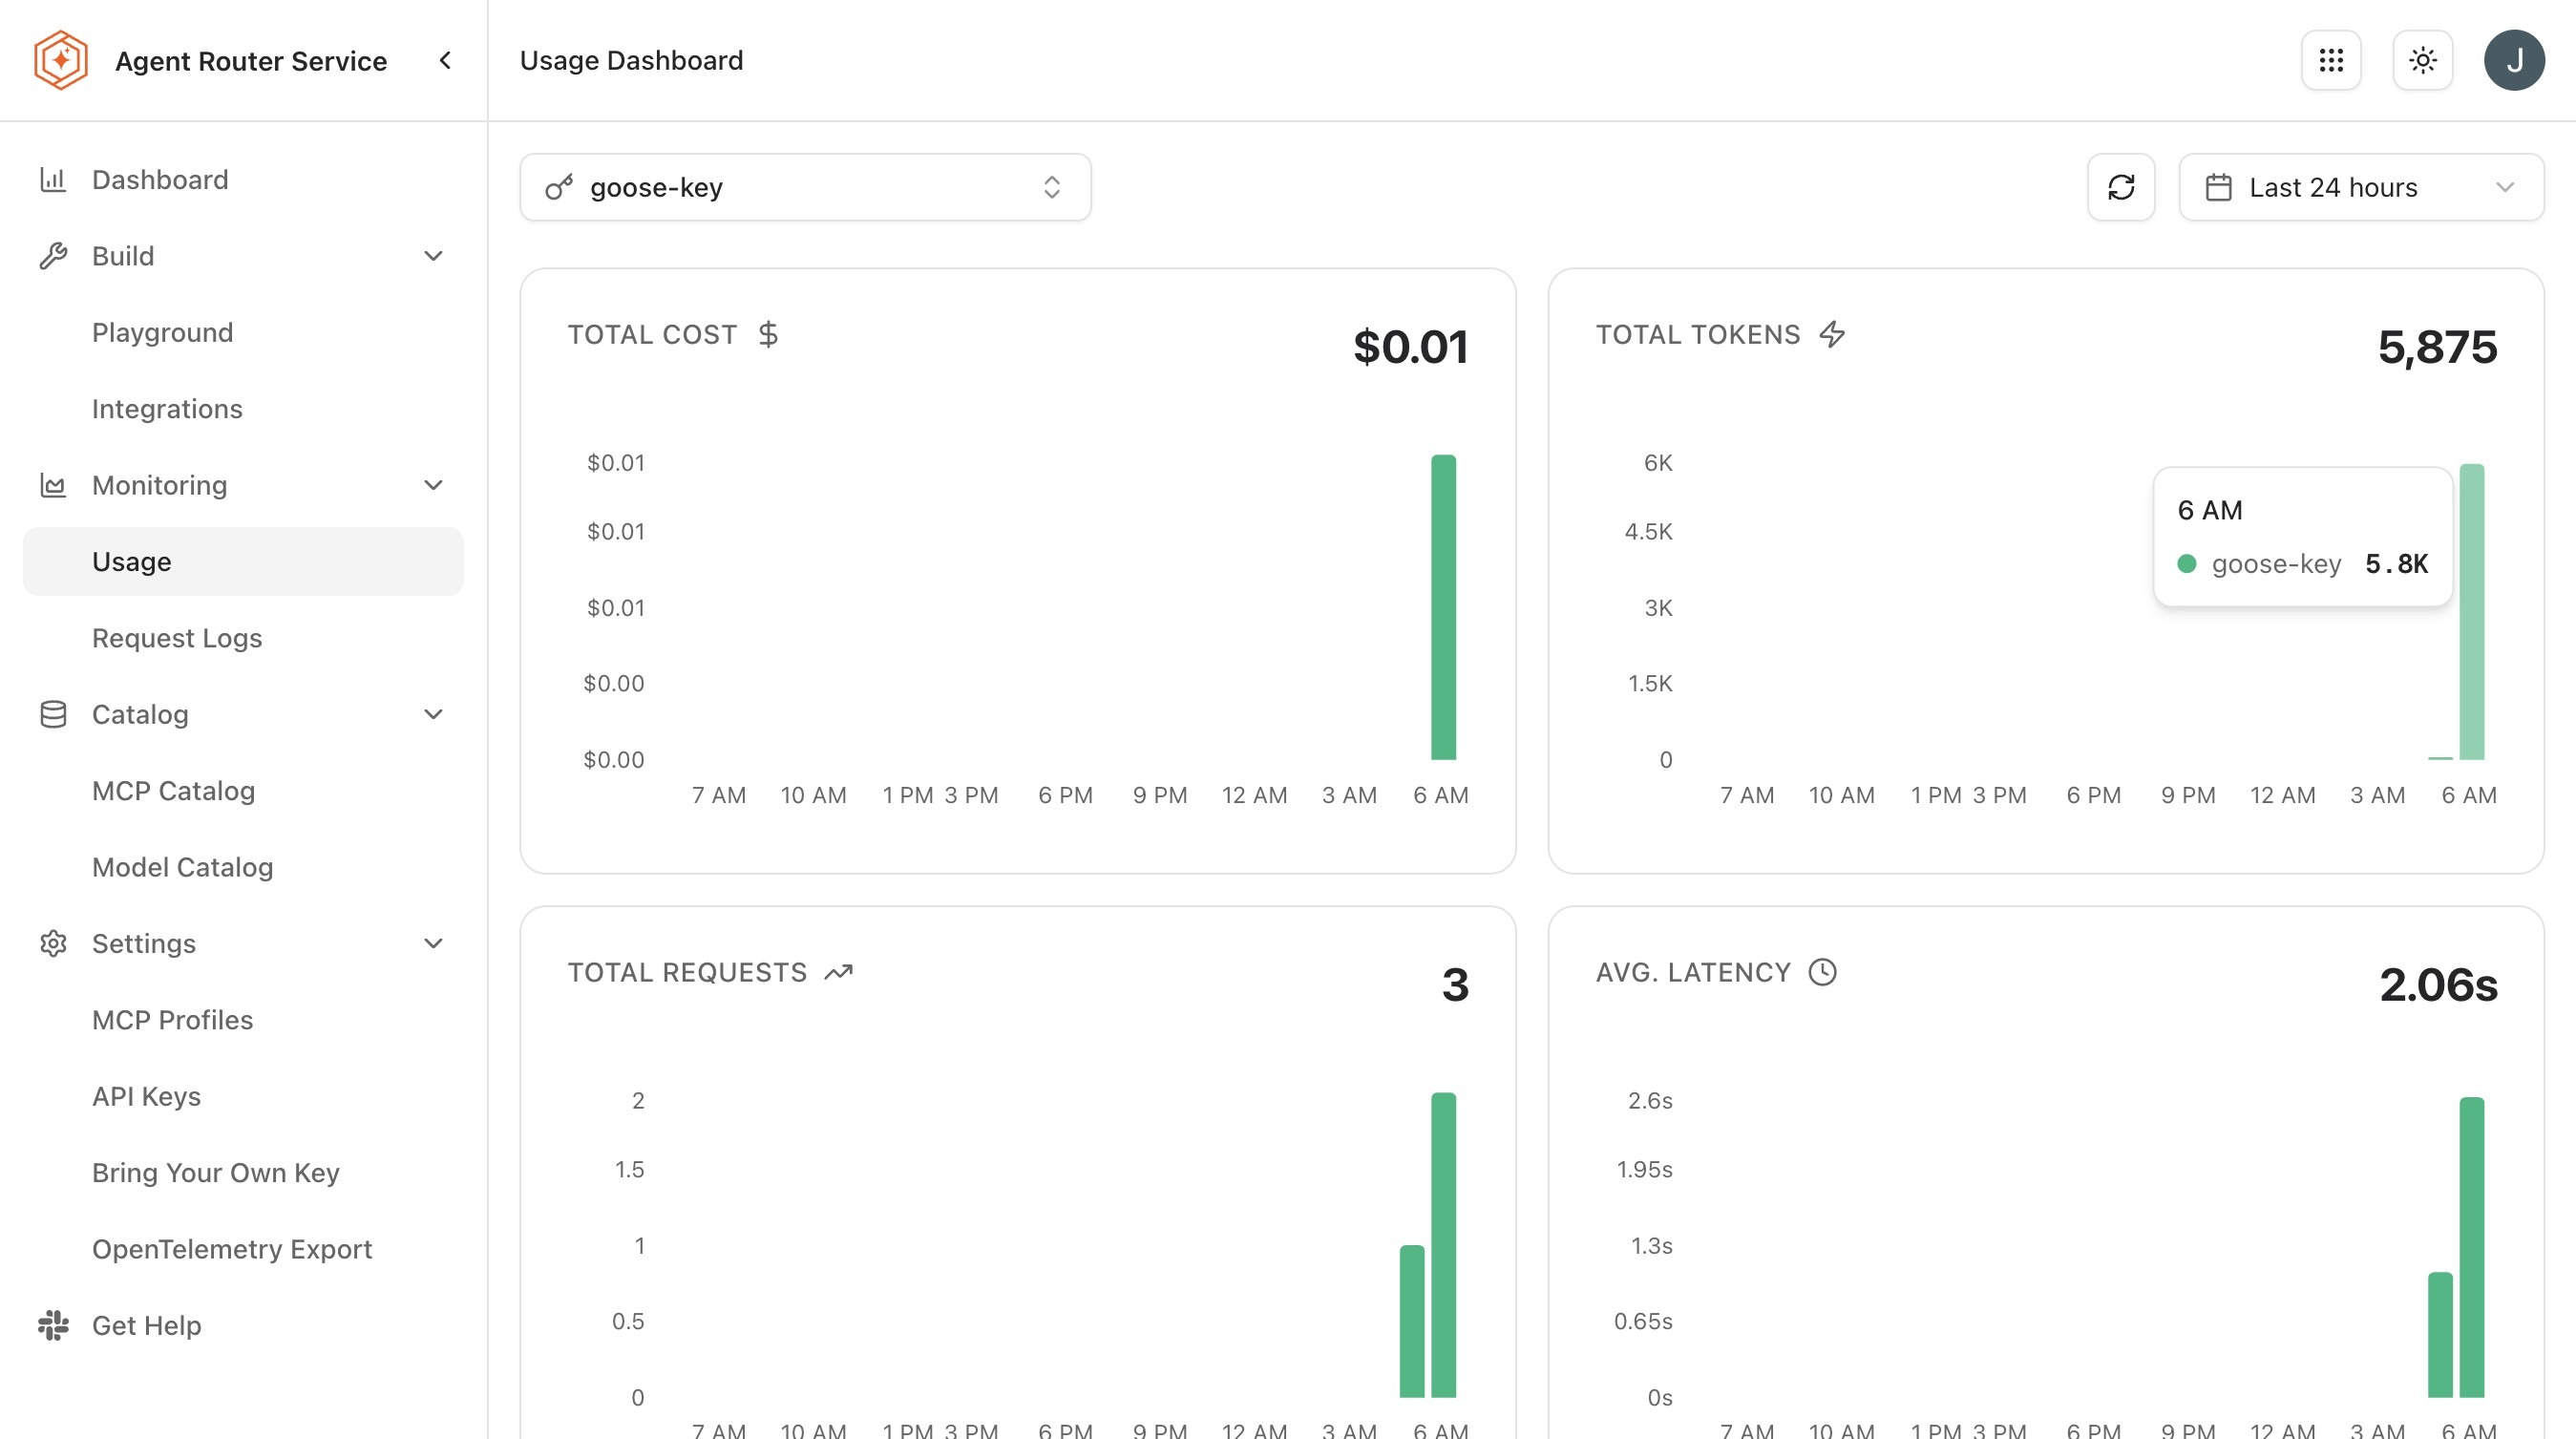Screen dimensions: 2576x1439
Task: Click the Monitoring chart icon
Action: pyautogui.click(x=53, y=485)
